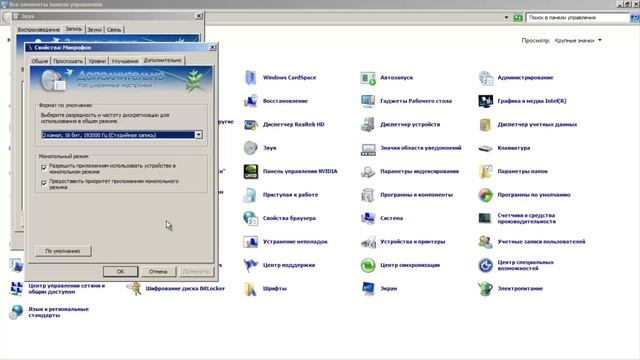
Task: Close the Свойства: Микрофон dialog
Action: coord(212,47)
